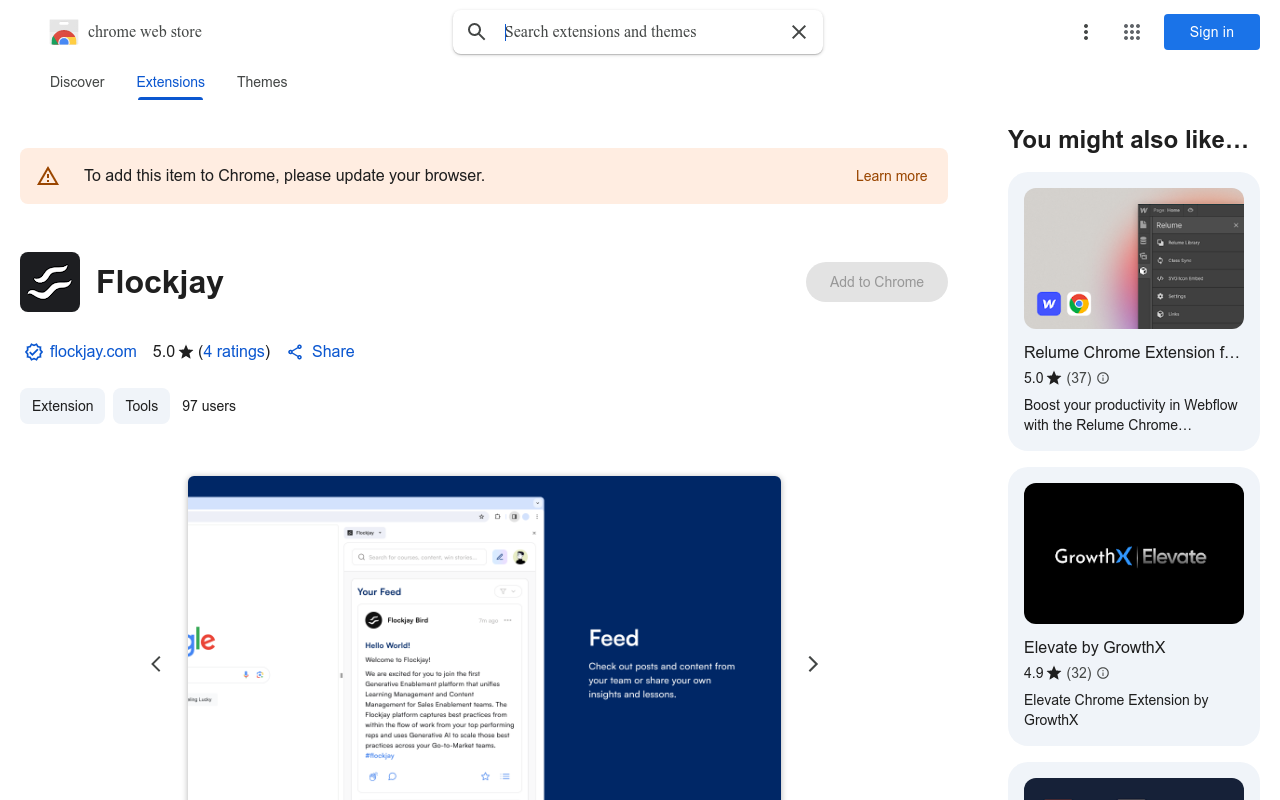Image resolution: width=1280 pixels, height=800 pixels.
Task: Focus the Search extensions and themes field
Action: [x=640, y=32]
